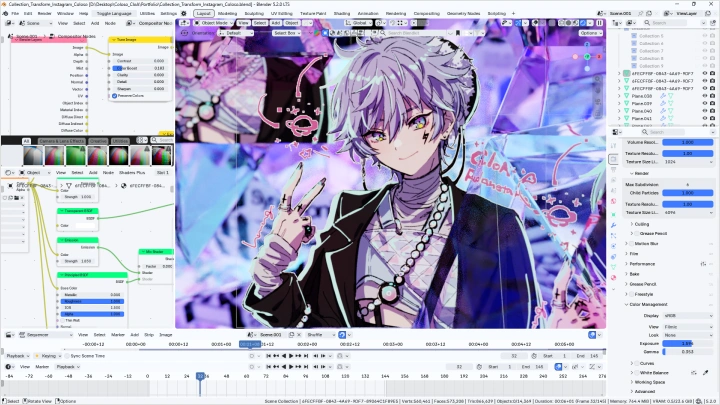Play animation in Sequencer playback row
This screenshot has height=405, width=720.
[291, 355]
